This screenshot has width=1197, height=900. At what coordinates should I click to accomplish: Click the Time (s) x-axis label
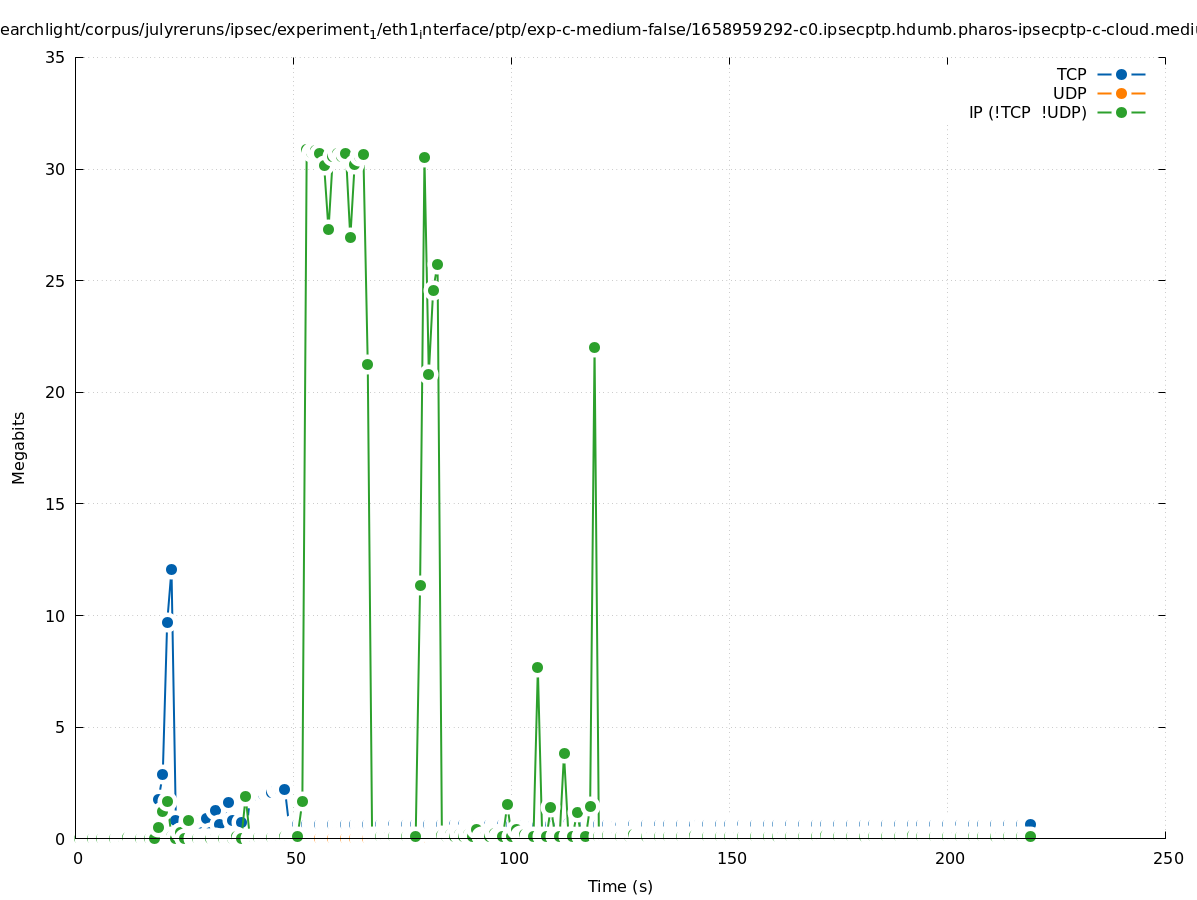(620, 886)
